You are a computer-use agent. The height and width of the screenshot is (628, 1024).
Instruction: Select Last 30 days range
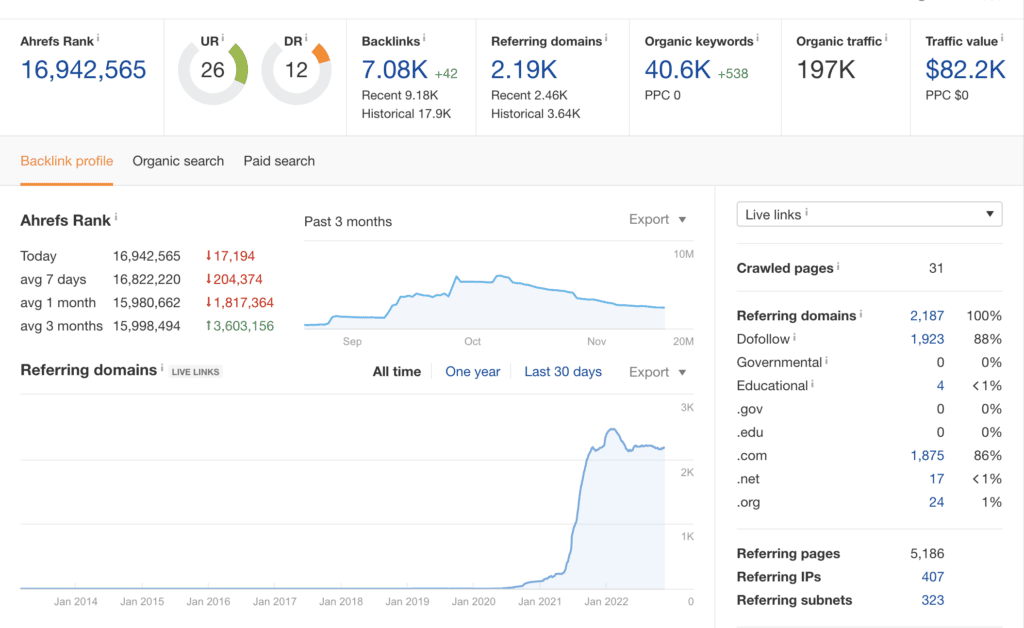click(x=563, y=371)
